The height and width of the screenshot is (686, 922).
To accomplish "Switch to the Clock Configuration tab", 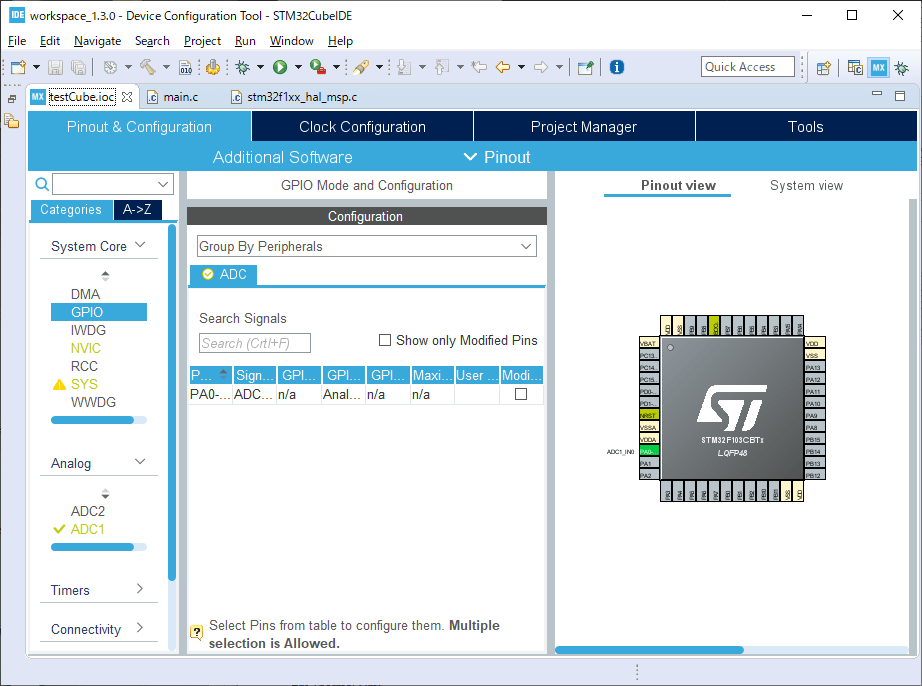I will point(361,126).
